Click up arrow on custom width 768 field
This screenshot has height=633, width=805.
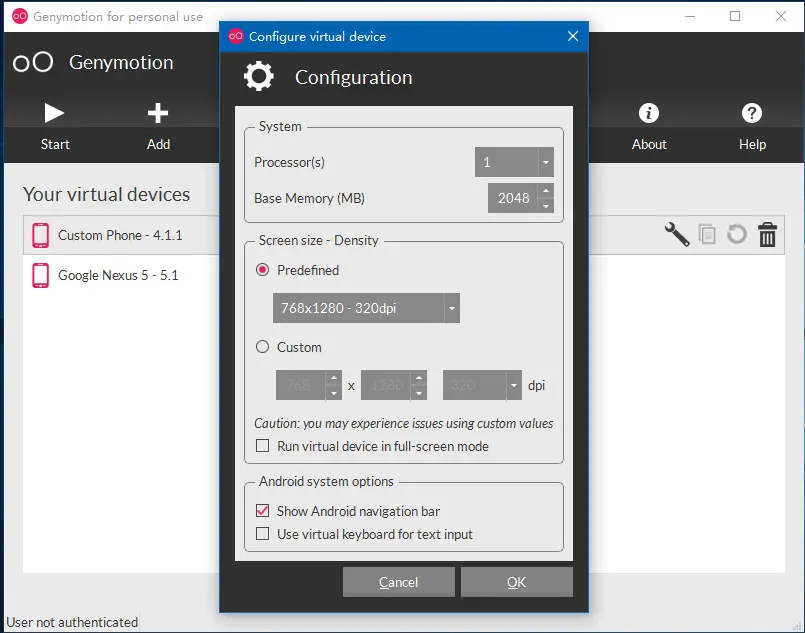[x=334, y=378]
